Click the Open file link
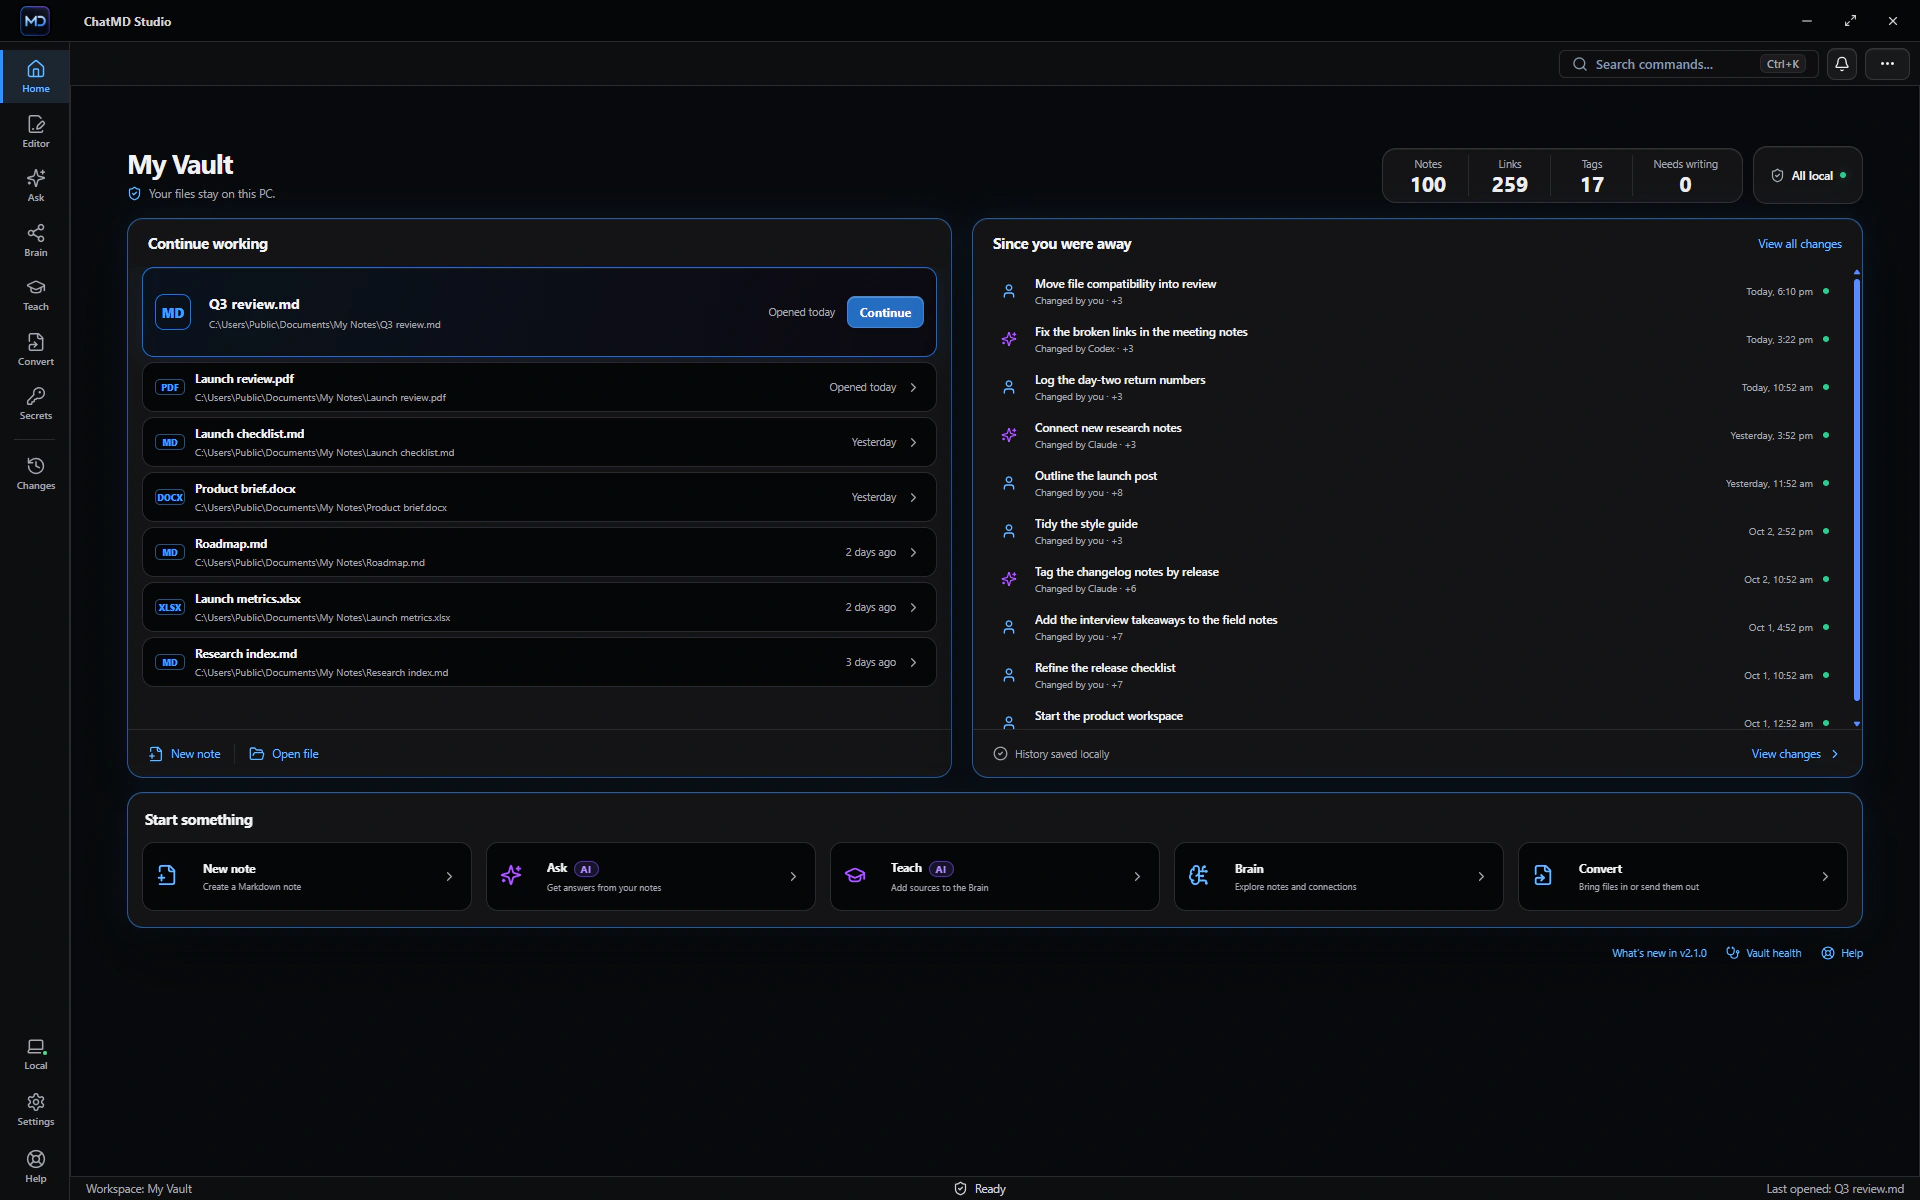Screen dimensions: 1920x1200 tap(284, 754)
